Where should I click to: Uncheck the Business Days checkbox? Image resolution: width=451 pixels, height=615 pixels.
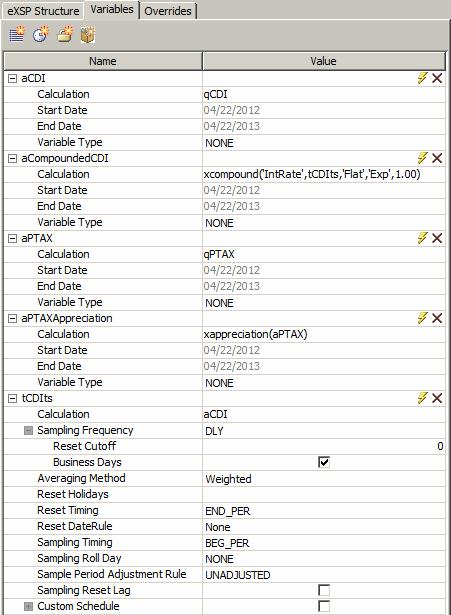[324, 462]
